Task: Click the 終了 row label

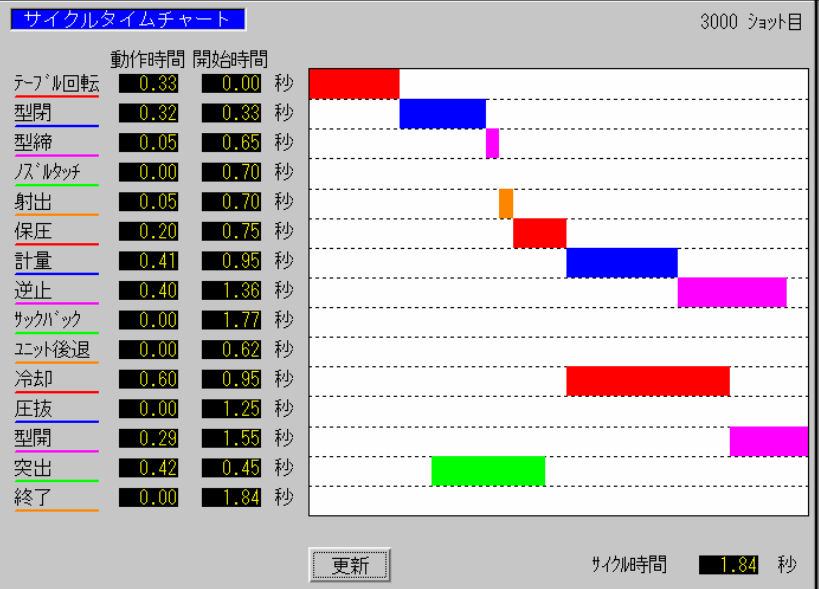Action: [x=33, y=497]
